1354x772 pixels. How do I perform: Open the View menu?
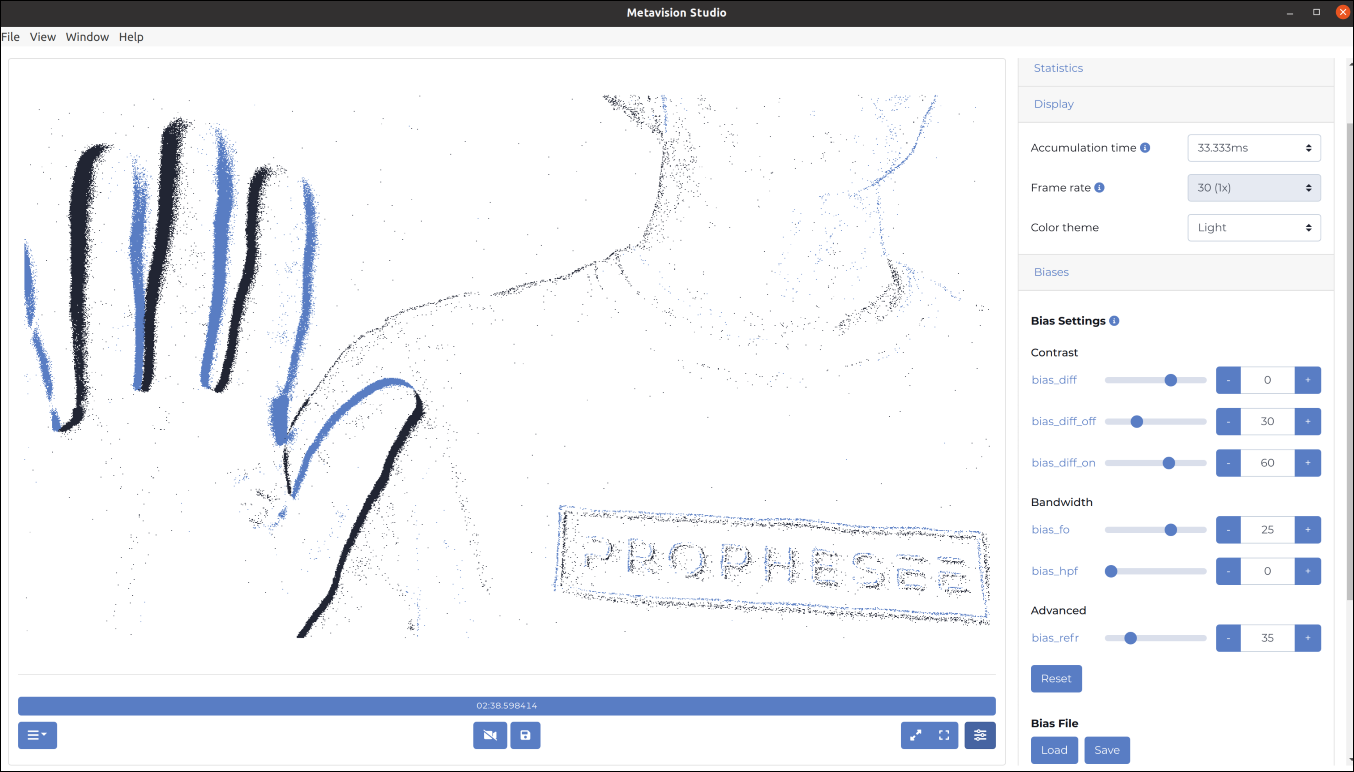[43, 37]
